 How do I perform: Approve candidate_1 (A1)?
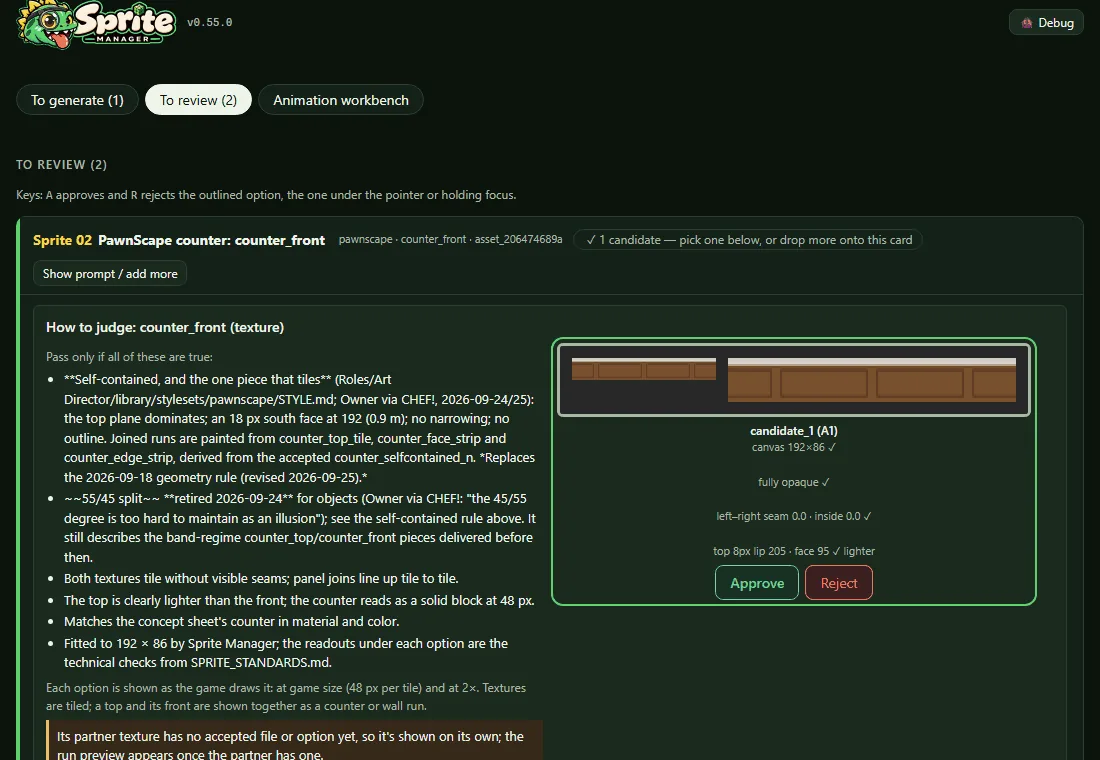pos(756,582)
